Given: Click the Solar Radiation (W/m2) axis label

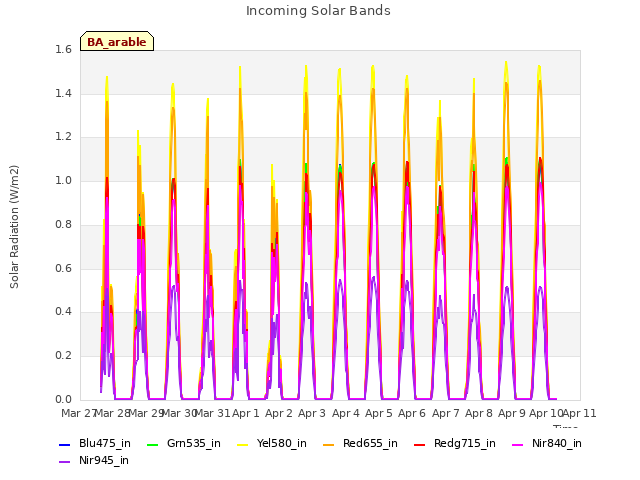Looking at the screenshot, I should click(x=14, y=227).
